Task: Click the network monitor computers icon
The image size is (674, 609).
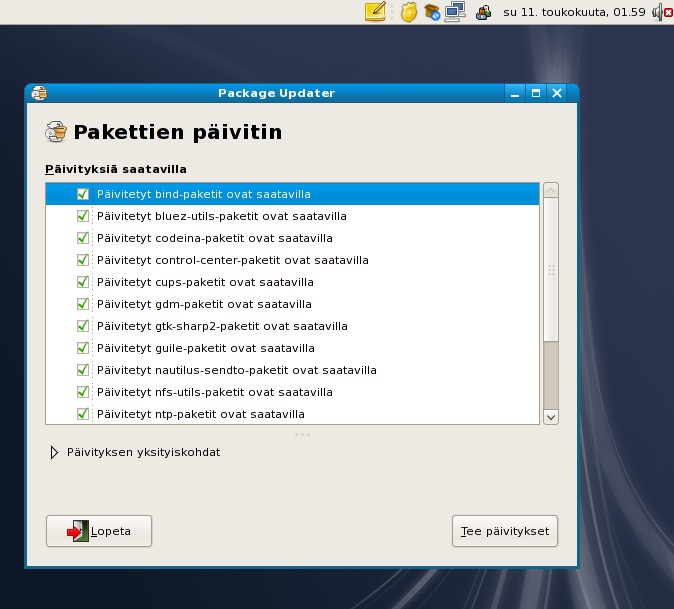Action: click(455, 12)
